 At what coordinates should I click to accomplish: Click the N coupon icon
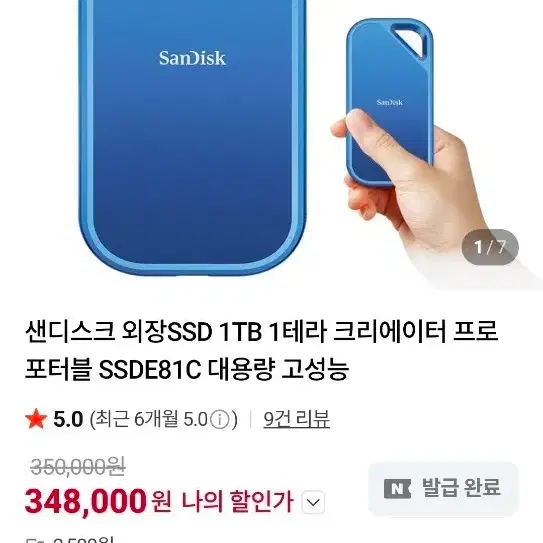click(x=397, y=489)
